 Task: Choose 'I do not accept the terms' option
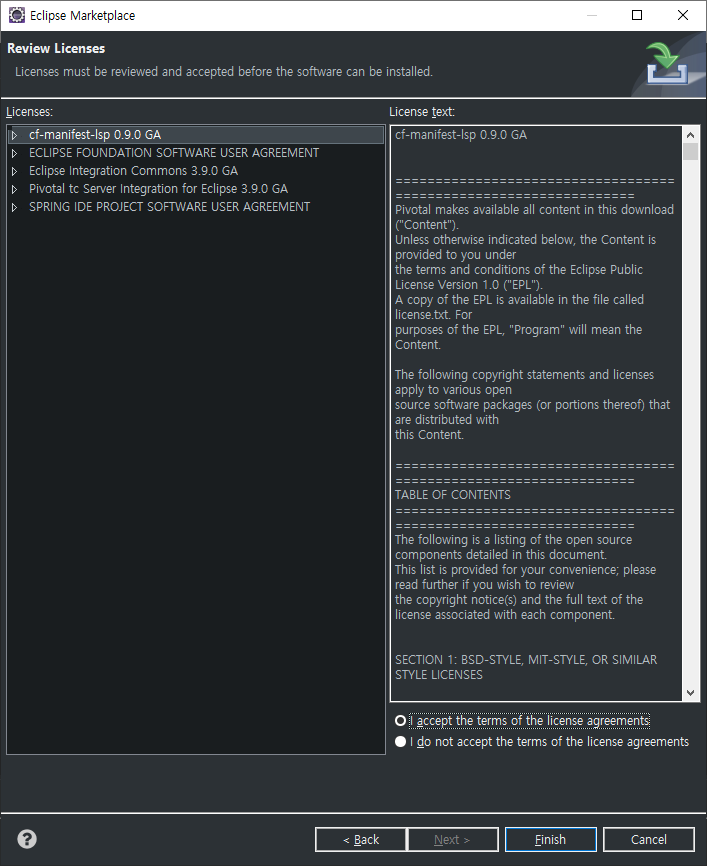tap(400, 742)
